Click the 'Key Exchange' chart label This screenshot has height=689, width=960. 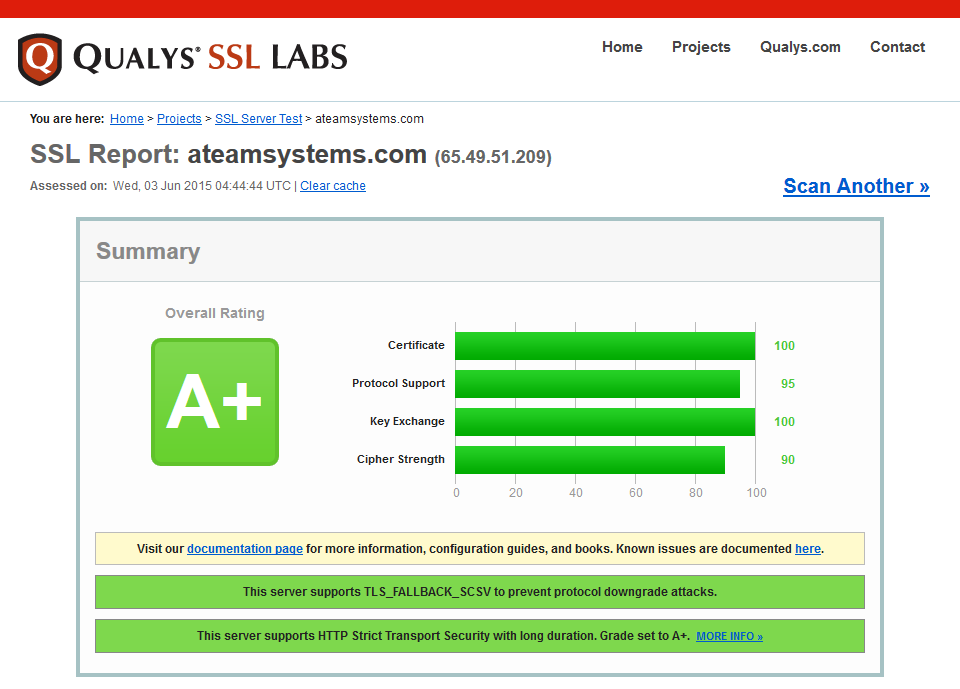point(407,421)
